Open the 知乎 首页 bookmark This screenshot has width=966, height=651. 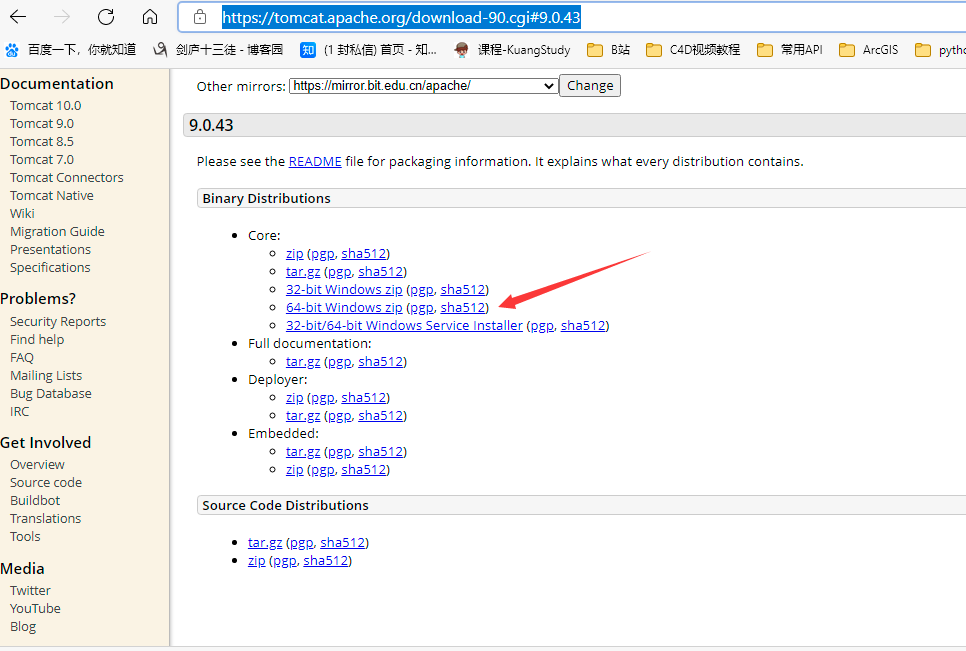[x=368, y=50]
